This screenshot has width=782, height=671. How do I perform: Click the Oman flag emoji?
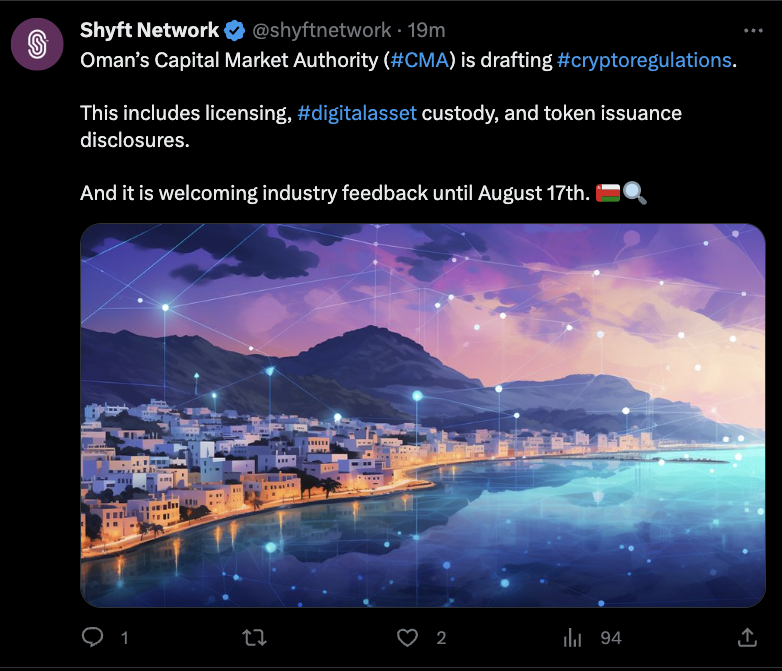point(607,192)
